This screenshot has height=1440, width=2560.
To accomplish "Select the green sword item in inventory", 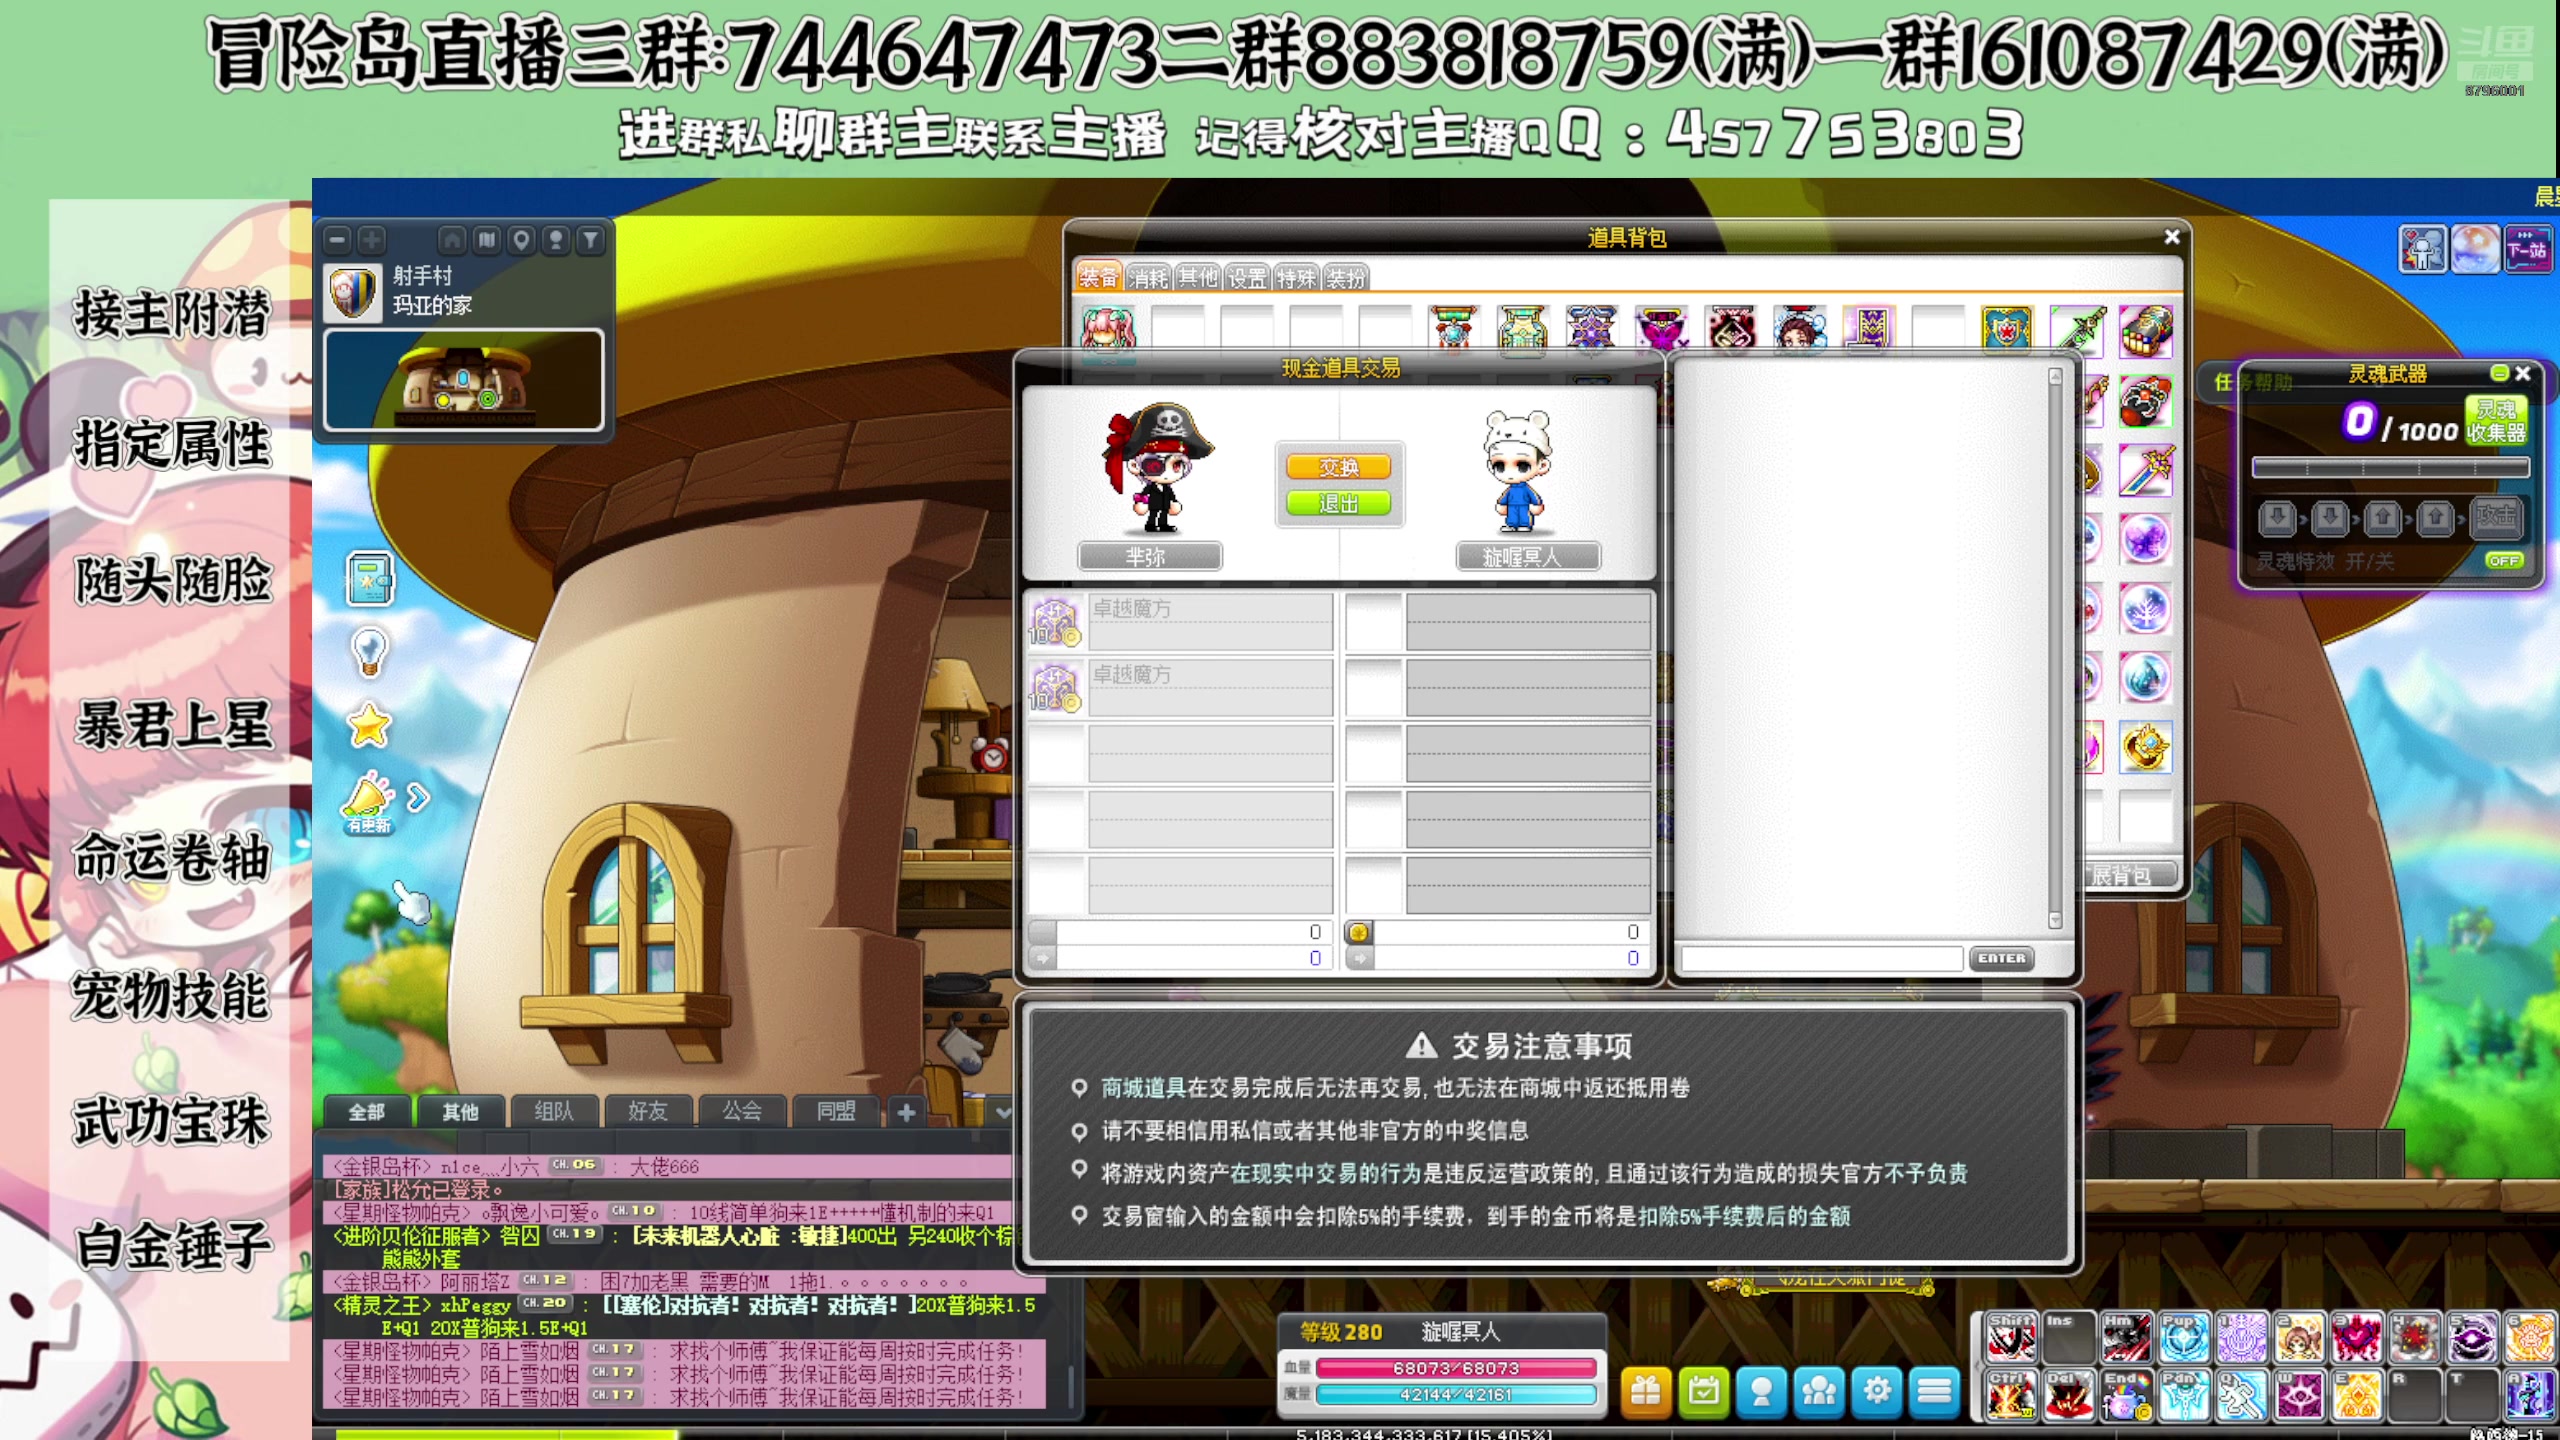I will (2077, 329).
